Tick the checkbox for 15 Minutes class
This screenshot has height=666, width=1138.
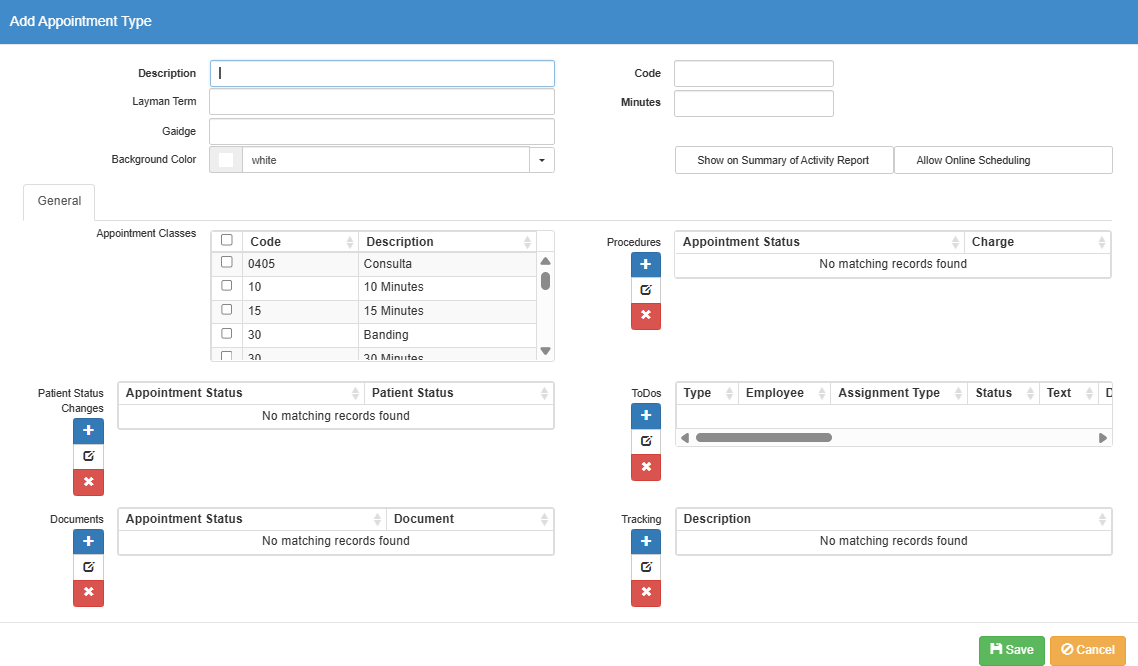point(227,310)
